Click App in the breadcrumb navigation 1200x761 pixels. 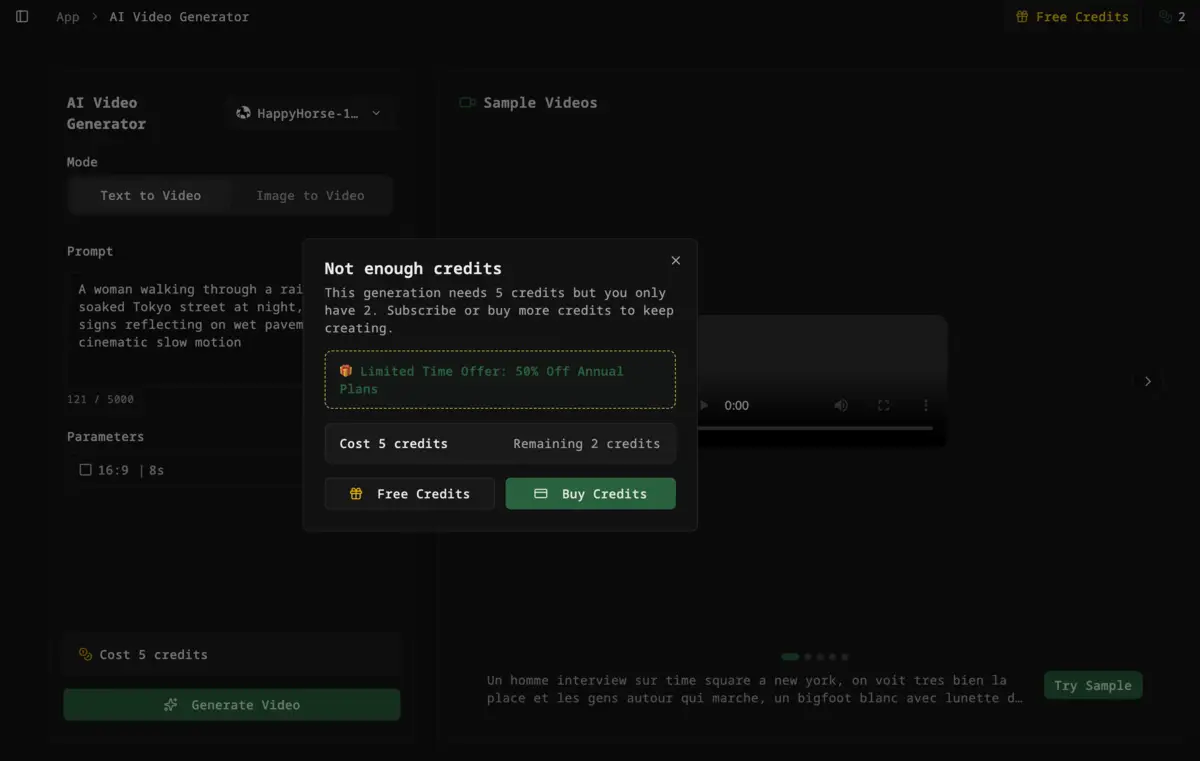(68, 16)
